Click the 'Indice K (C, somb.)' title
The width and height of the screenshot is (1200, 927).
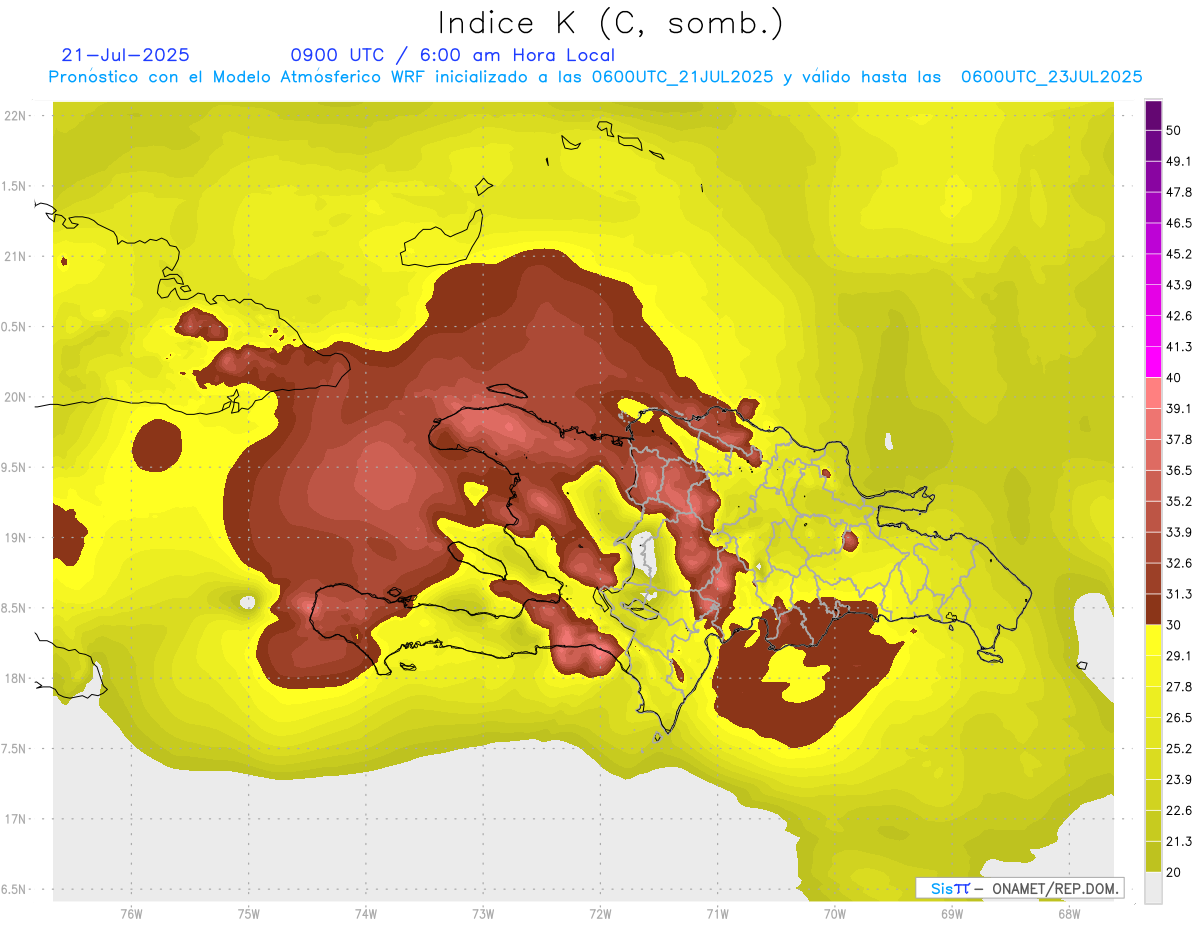tap(610, 24)
